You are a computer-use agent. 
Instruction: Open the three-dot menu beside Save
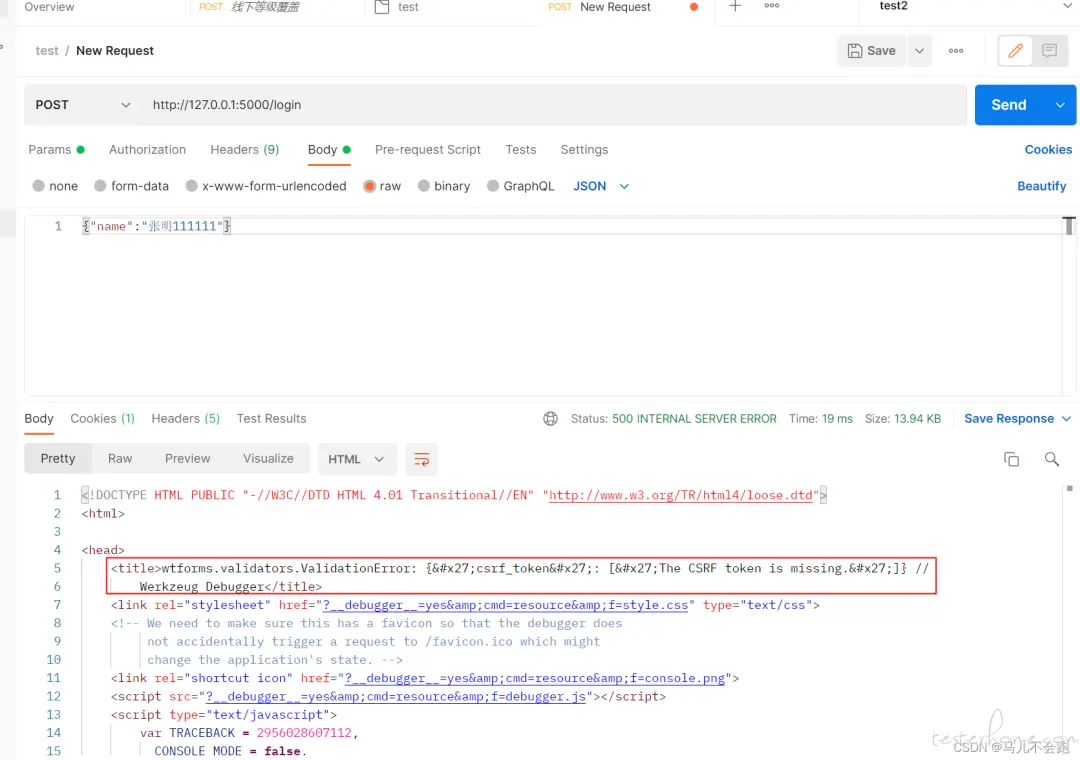956,51
